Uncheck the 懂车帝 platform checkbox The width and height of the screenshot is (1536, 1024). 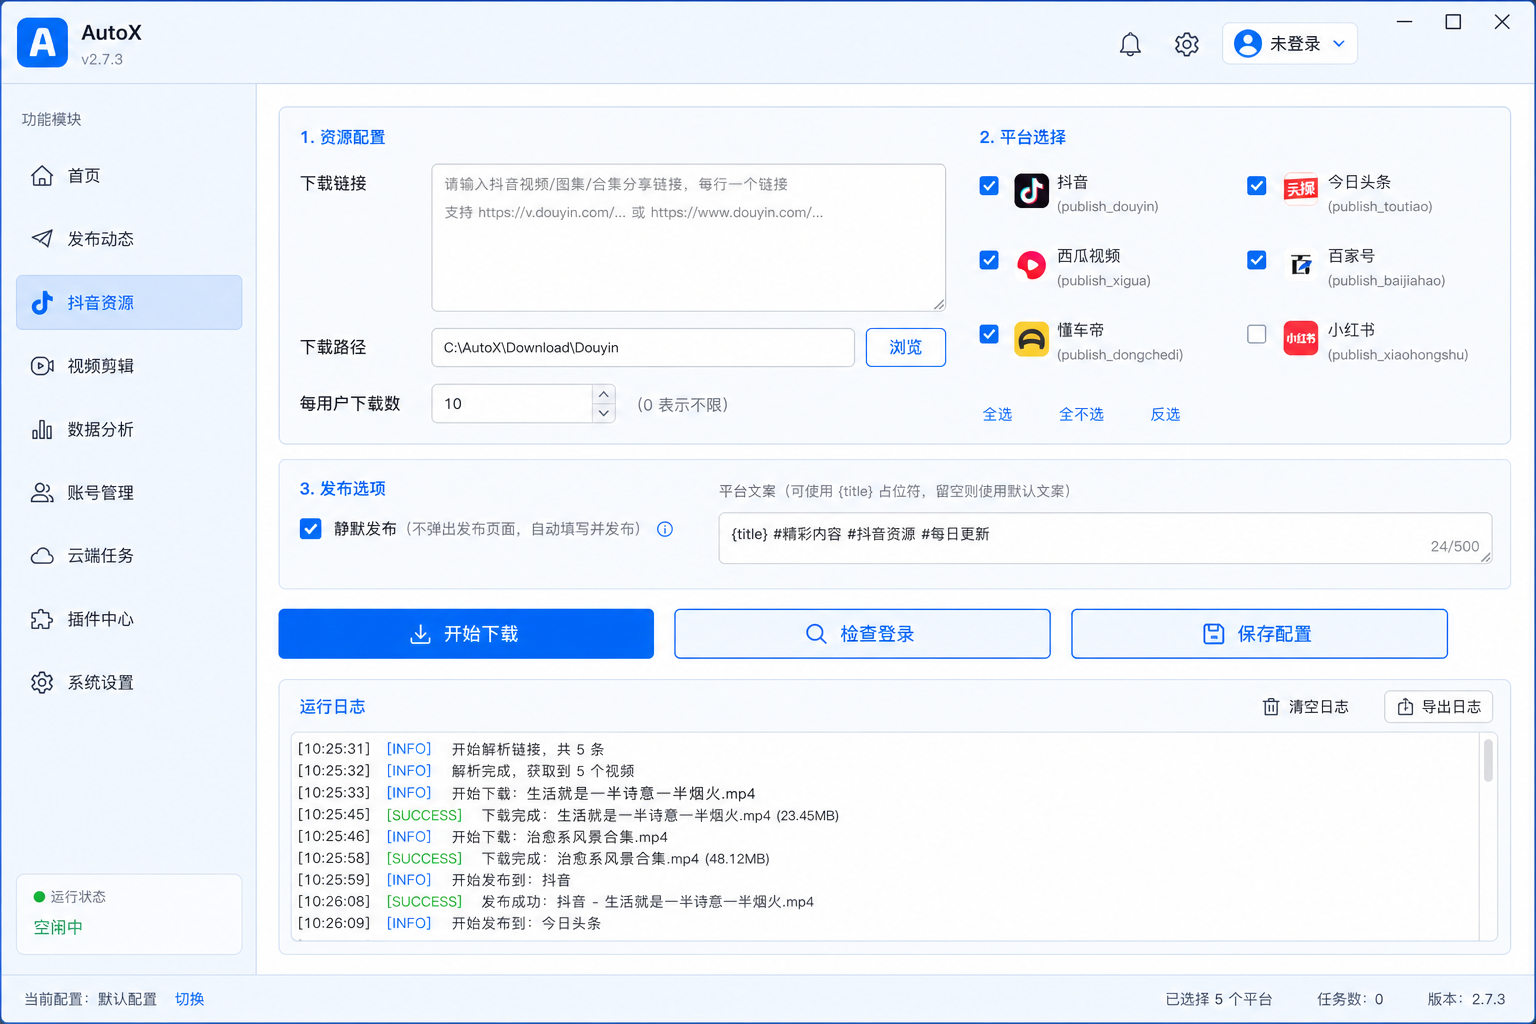tap(989, 334)
